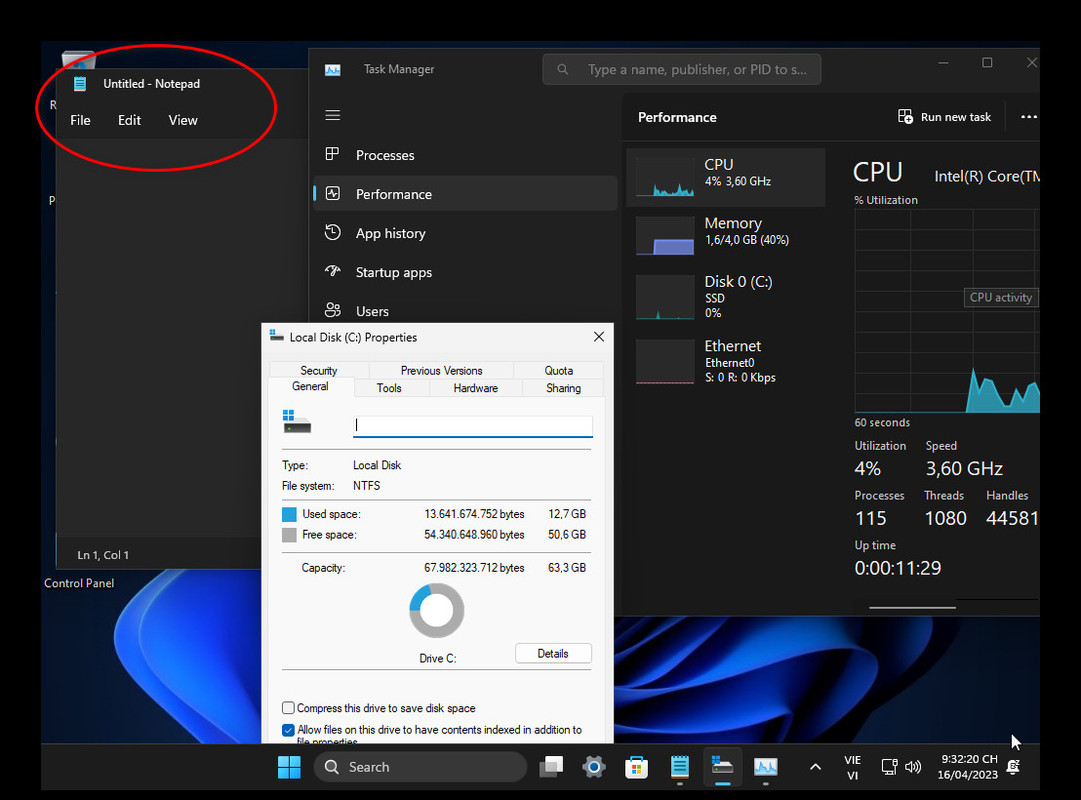Open the Hardware tab in Properties

point(476,388)
